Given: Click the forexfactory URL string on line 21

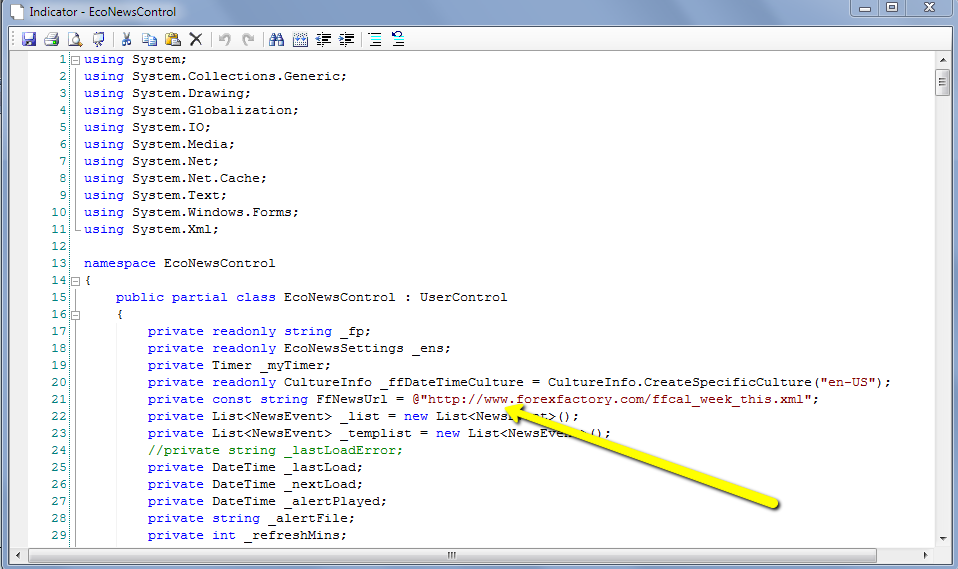Looking at the screenshot, I should tap(612, 399).
